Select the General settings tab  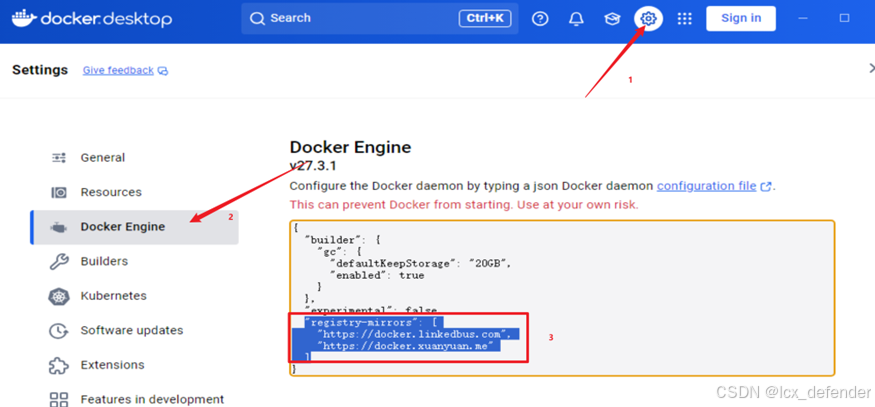[x=134, y=158]
